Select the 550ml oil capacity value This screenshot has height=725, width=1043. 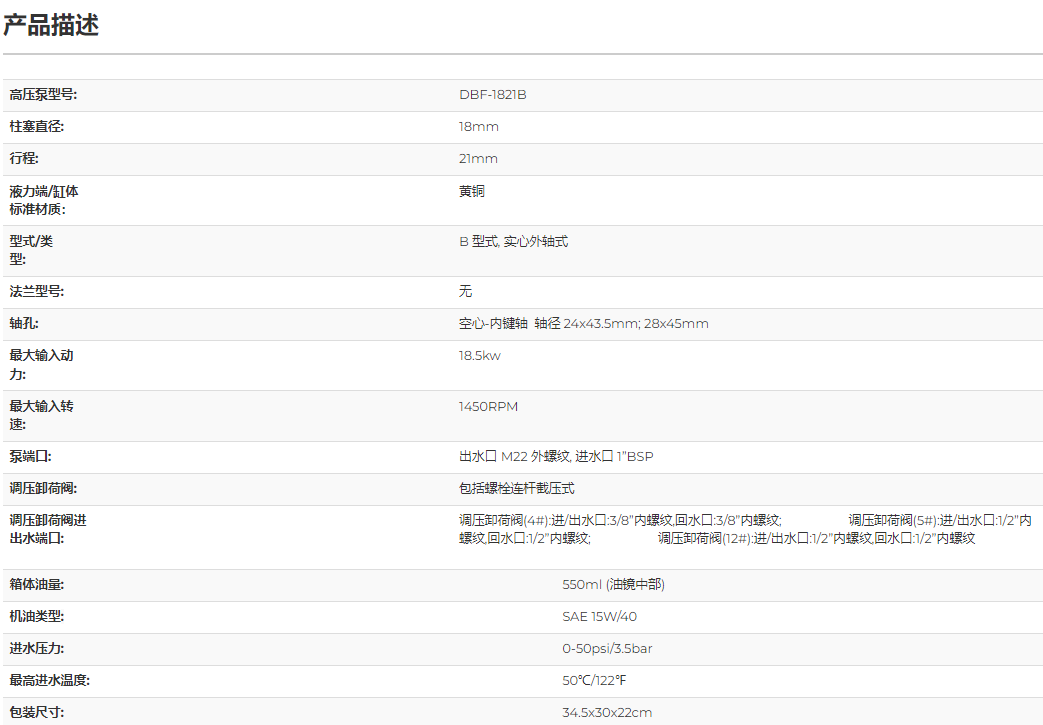(613, 585)
